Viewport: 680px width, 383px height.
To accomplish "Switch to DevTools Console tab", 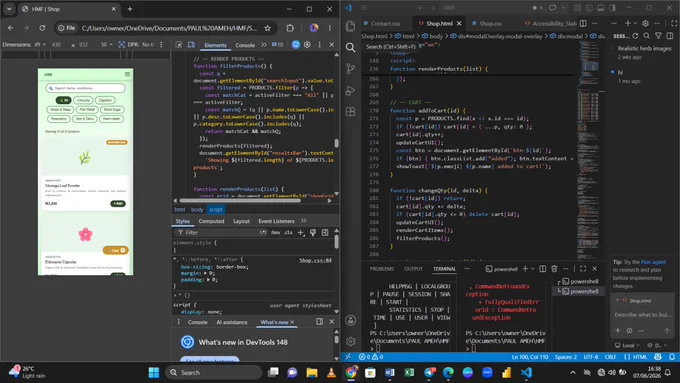I will point(245,45).
